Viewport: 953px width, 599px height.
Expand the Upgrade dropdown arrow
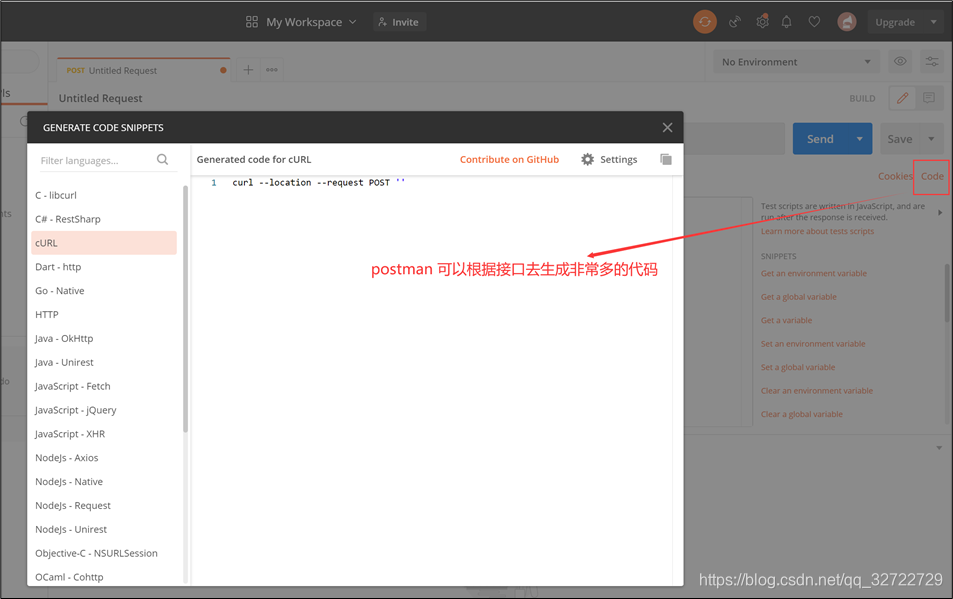click(x=934, y=22)
